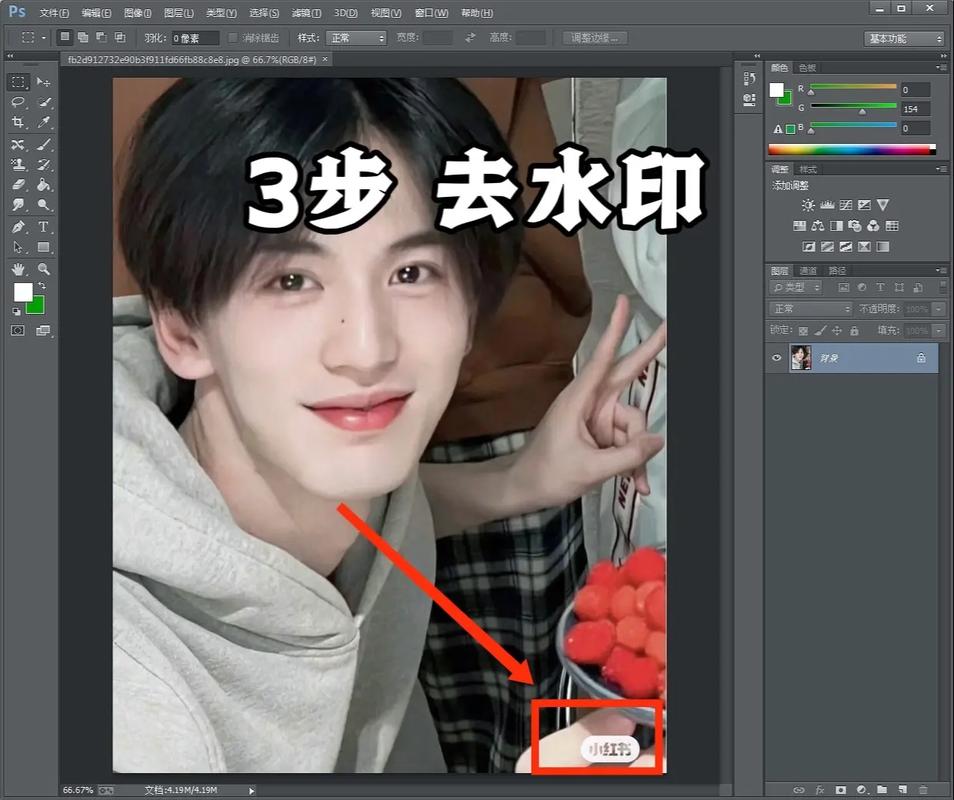Click the 羽化 input field
This screenshot has width=954, height=800.
pos(194,38)
